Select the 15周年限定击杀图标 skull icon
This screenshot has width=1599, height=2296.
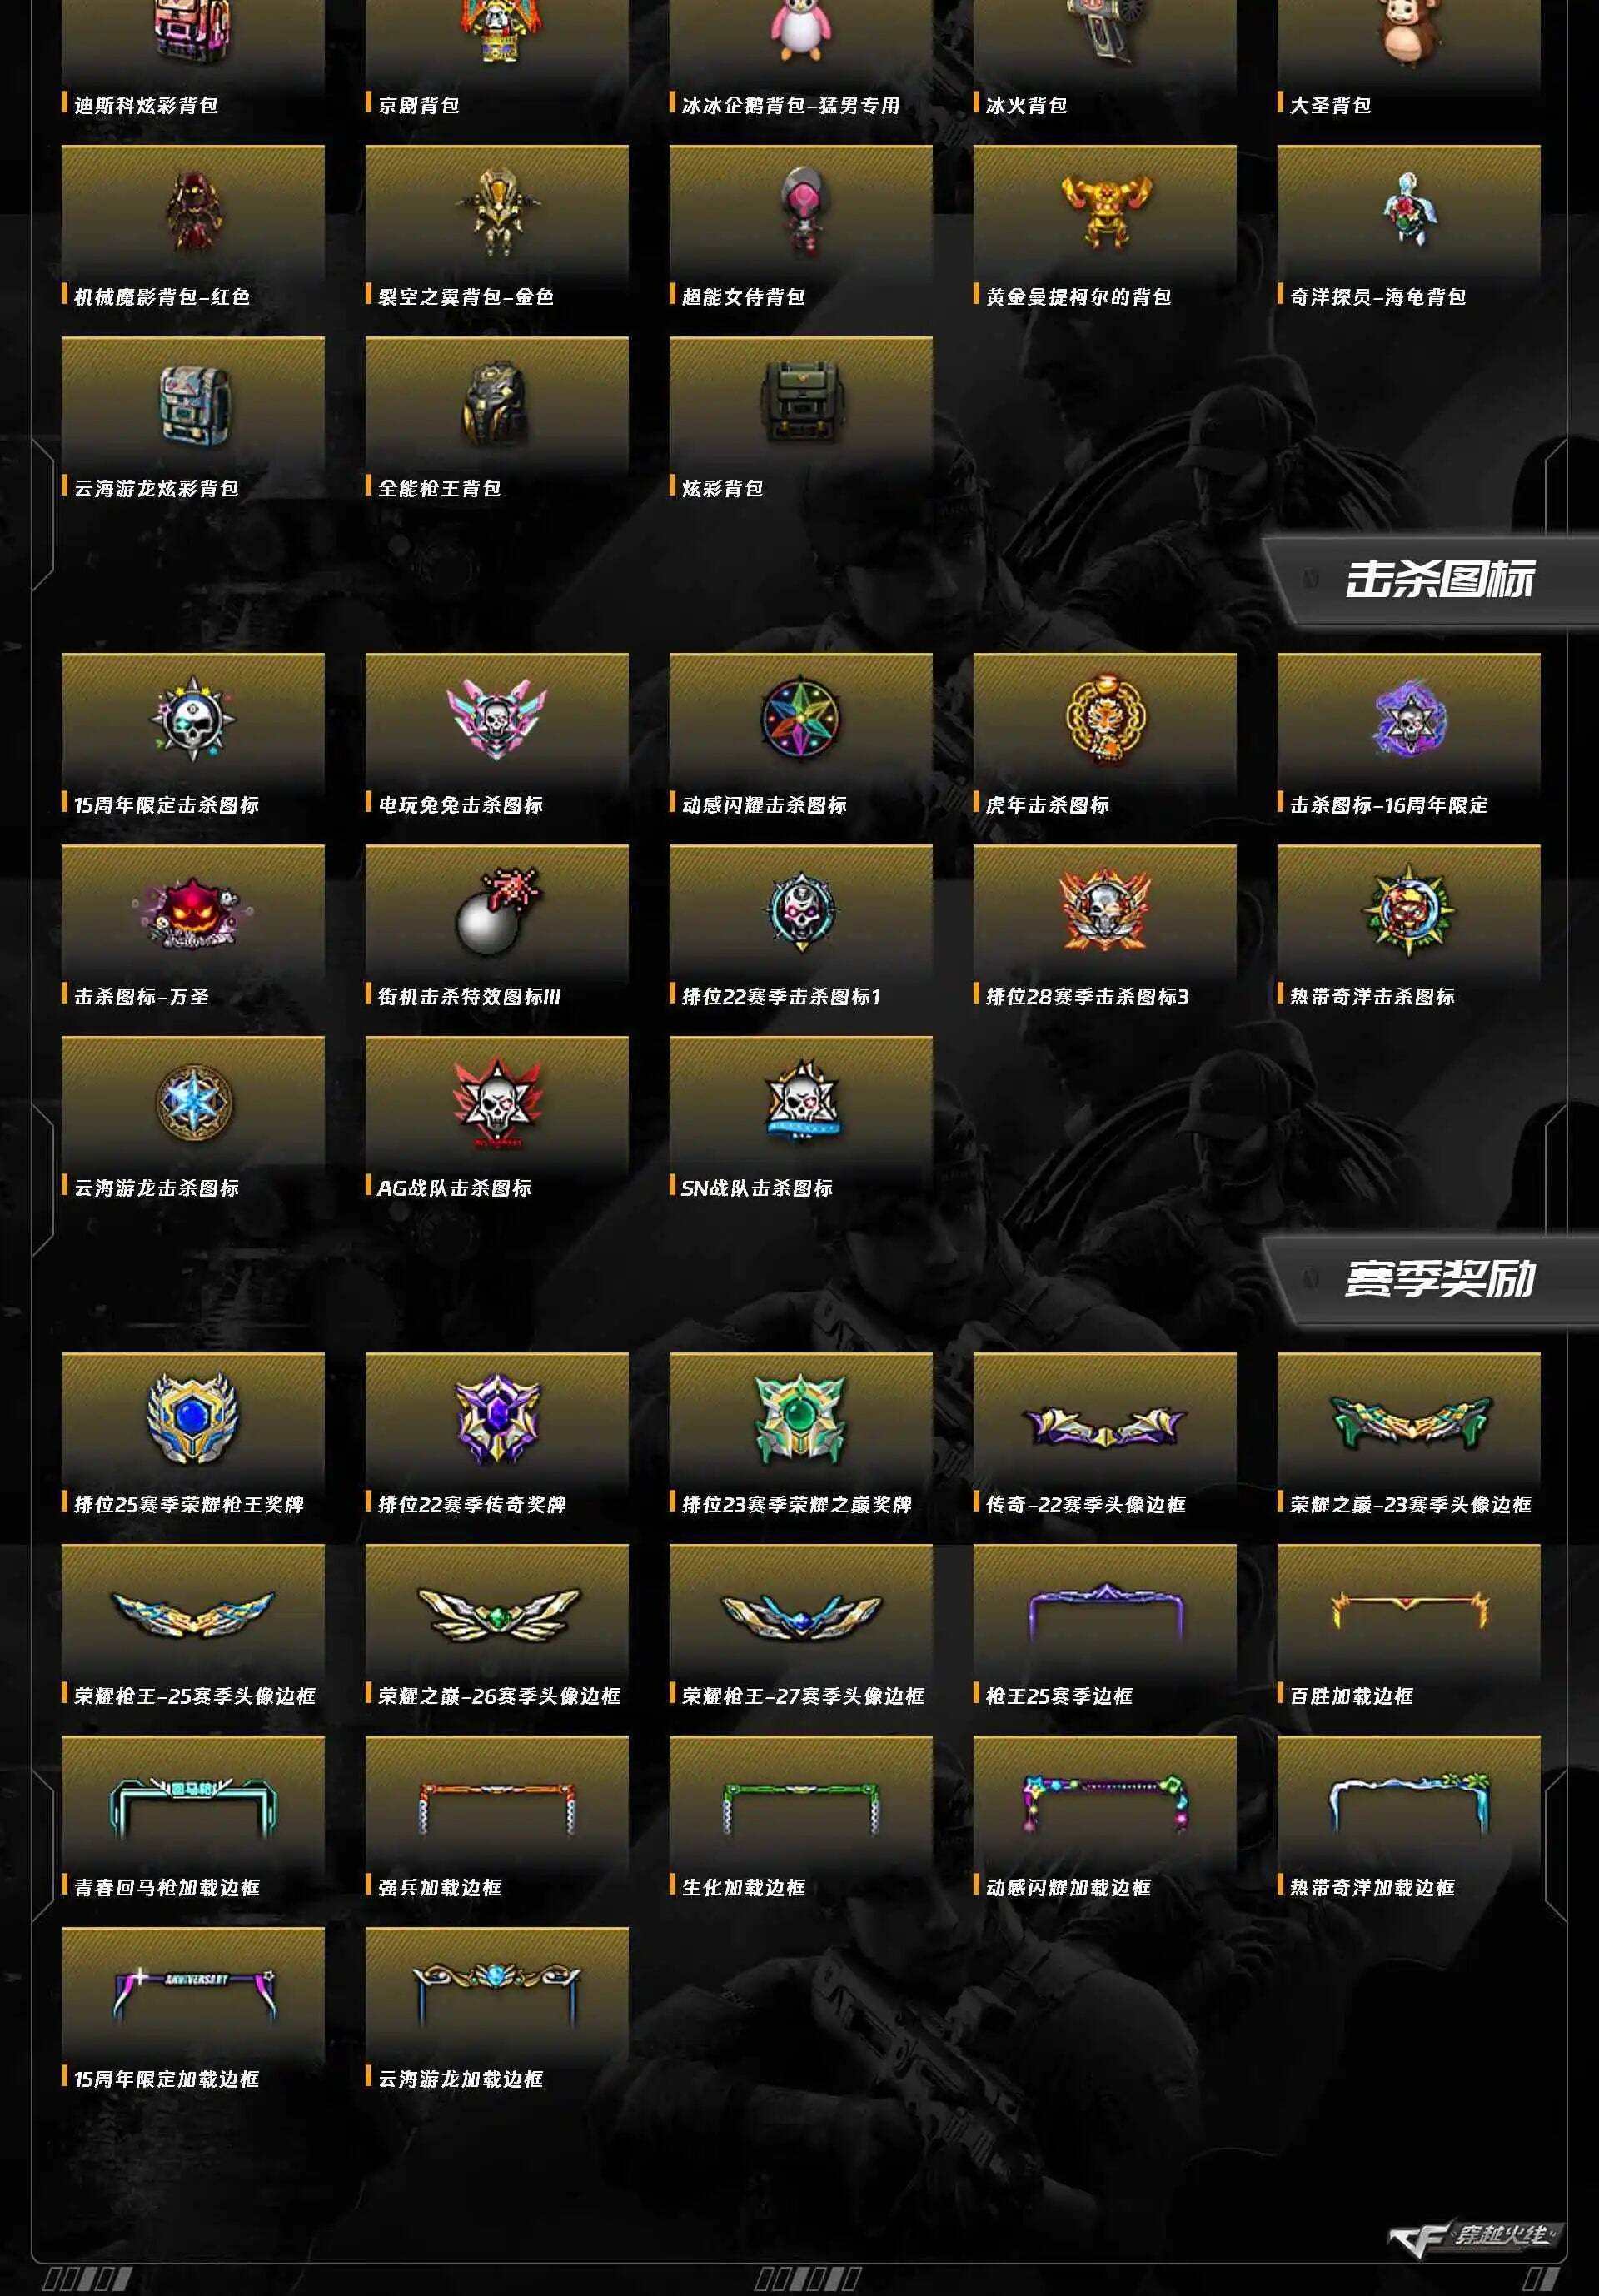(x=192, y=716)
